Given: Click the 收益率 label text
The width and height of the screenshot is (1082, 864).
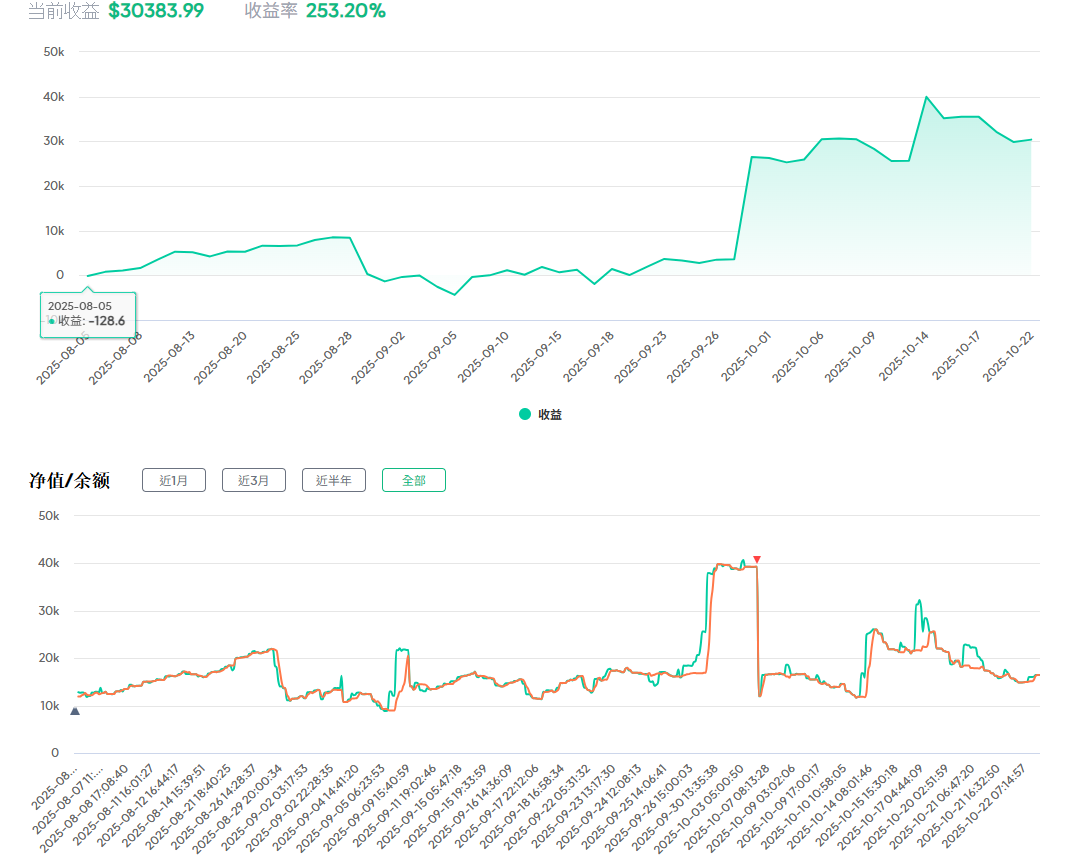Looking at the screenshot, I should [271, 11].
